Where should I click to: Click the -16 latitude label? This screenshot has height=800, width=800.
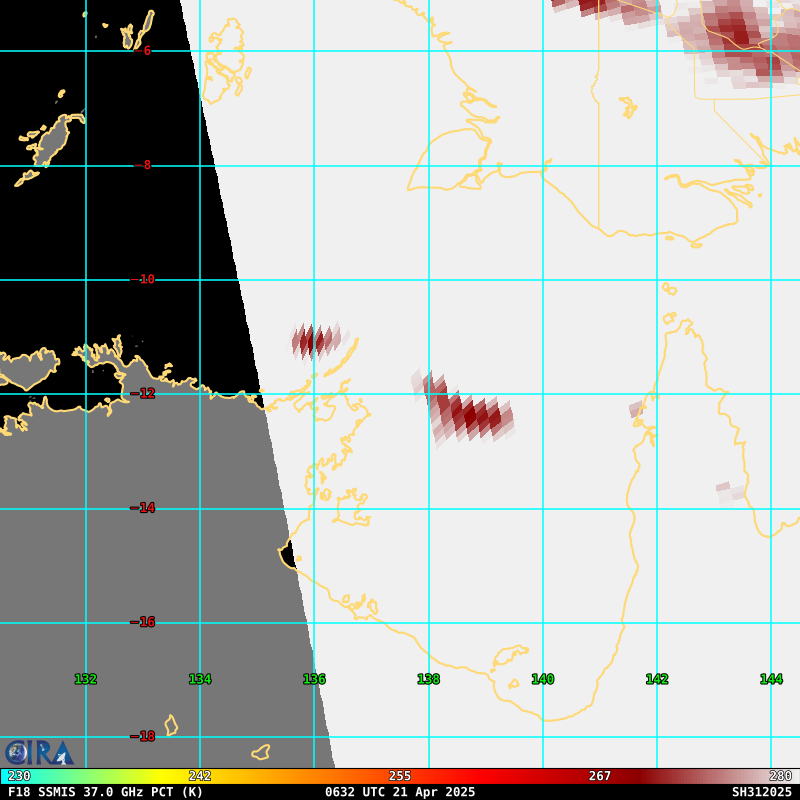(x=143, y=622)
